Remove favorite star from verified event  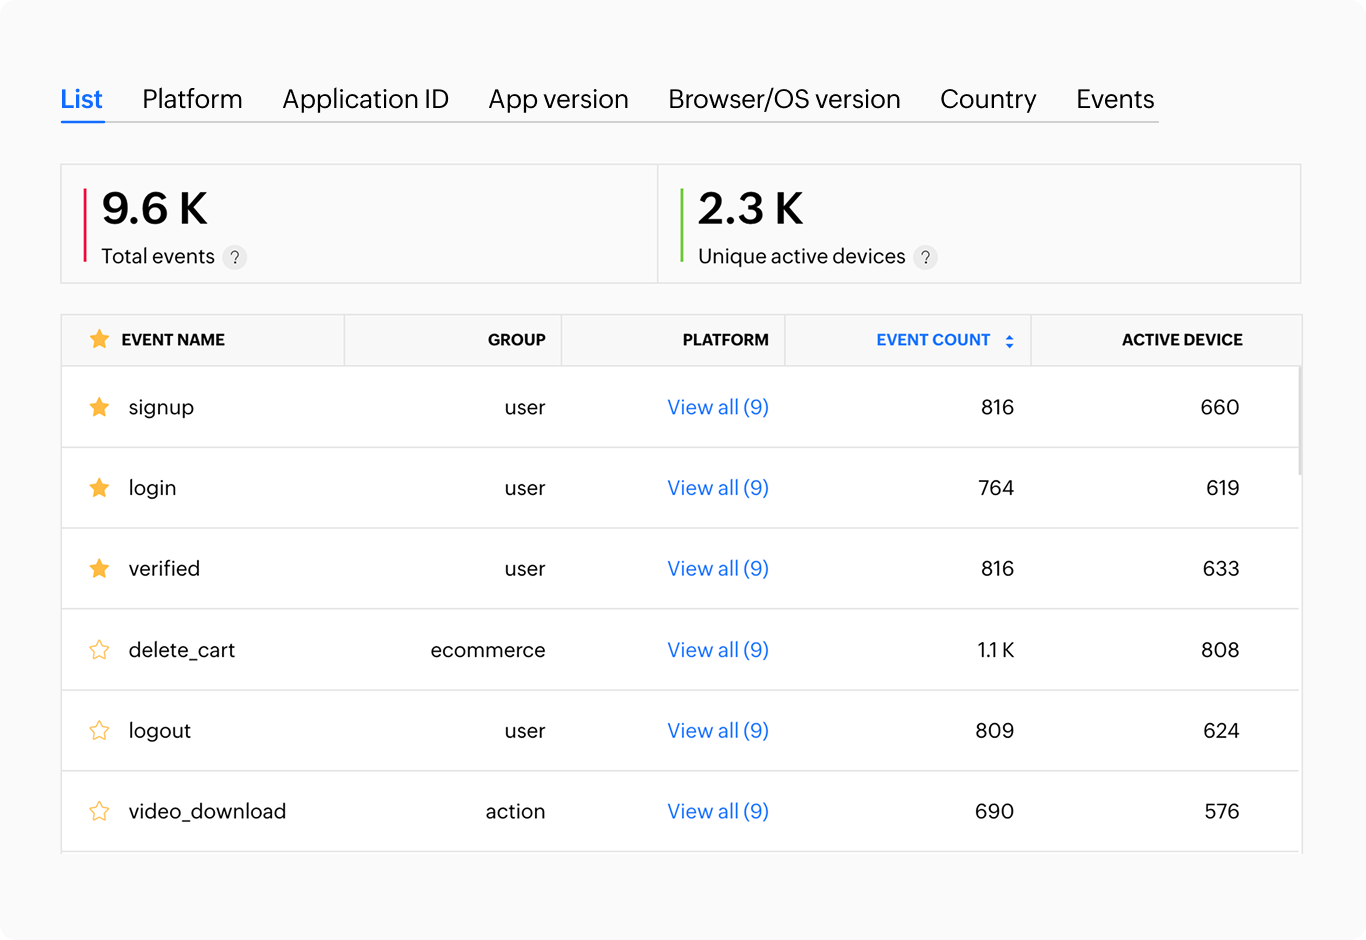click(x=99, y=569)
